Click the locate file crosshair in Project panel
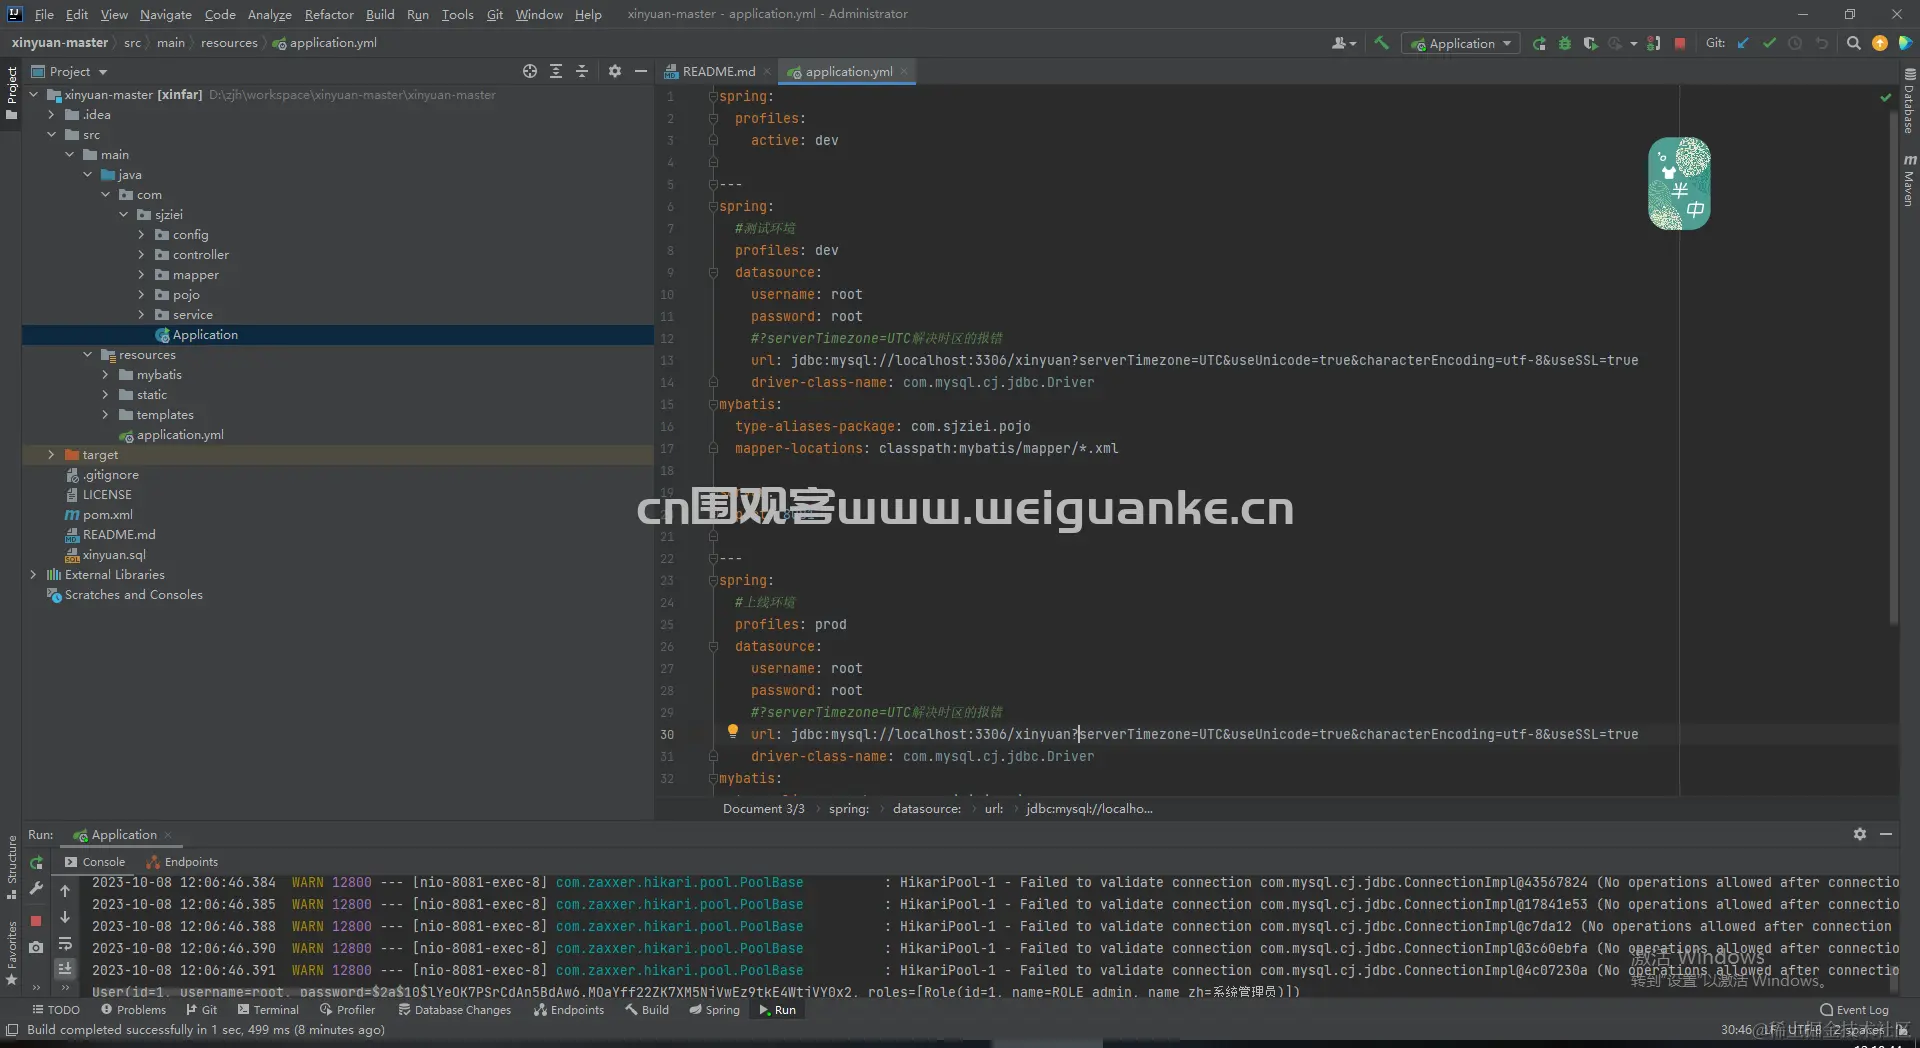The width and height of the screenshot is (1920, 1048). (530, 71)
